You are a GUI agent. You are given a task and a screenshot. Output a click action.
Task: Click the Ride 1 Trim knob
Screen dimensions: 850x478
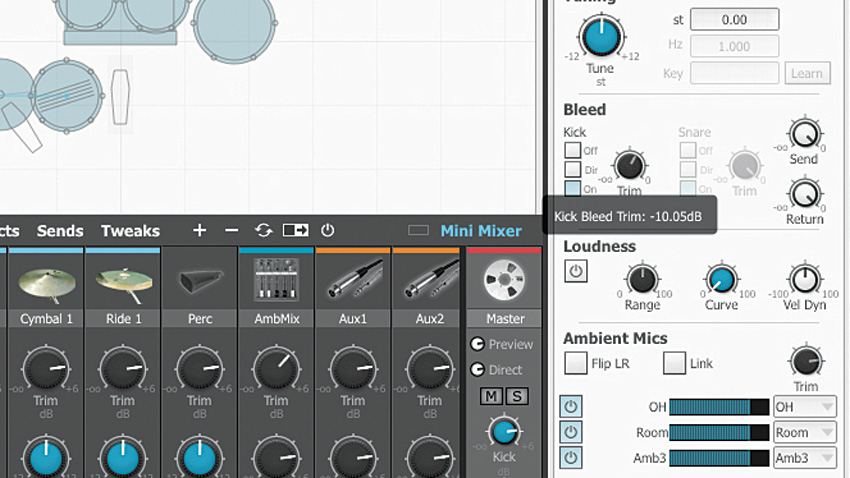pyautogui.click(x=124, y=369)
